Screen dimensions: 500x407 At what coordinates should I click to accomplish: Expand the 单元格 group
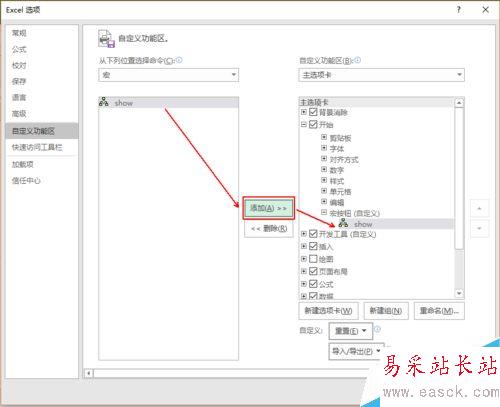[x=324, y=191]
